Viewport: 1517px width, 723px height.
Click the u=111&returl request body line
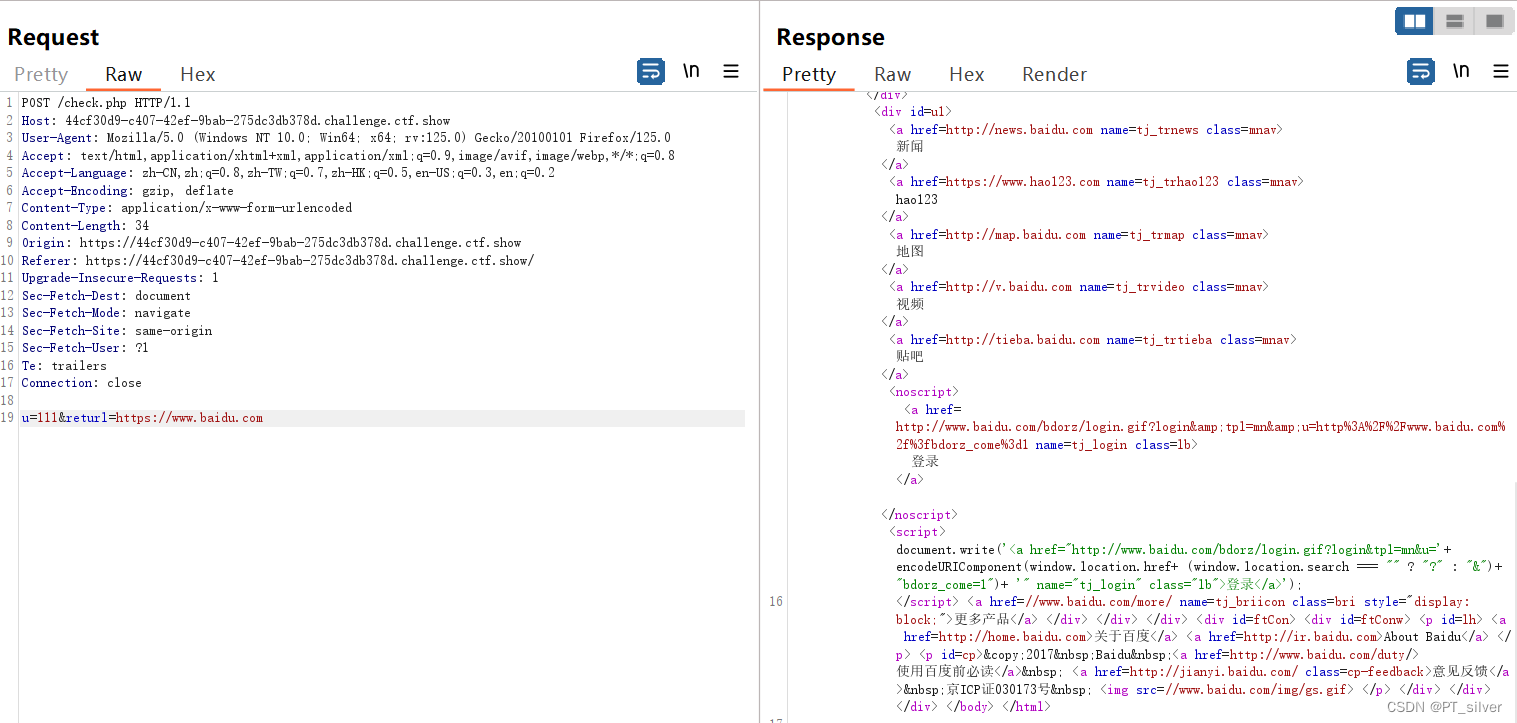[x=142, y=418]
